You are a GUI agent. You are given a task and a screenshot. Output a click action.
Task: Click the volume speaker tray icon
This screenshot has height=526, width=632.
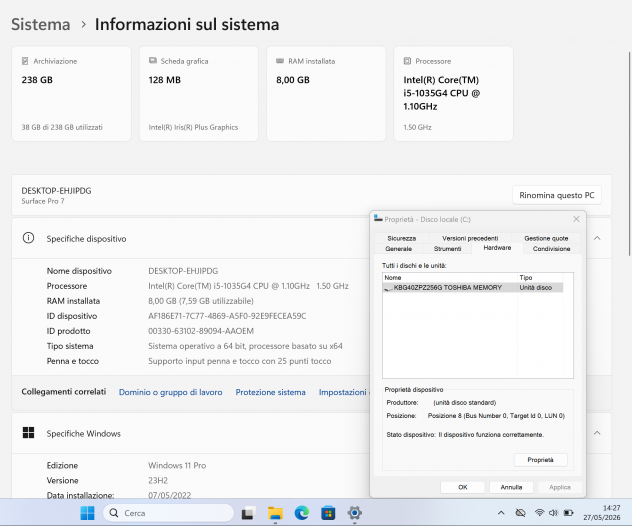[x=553, y=513]
